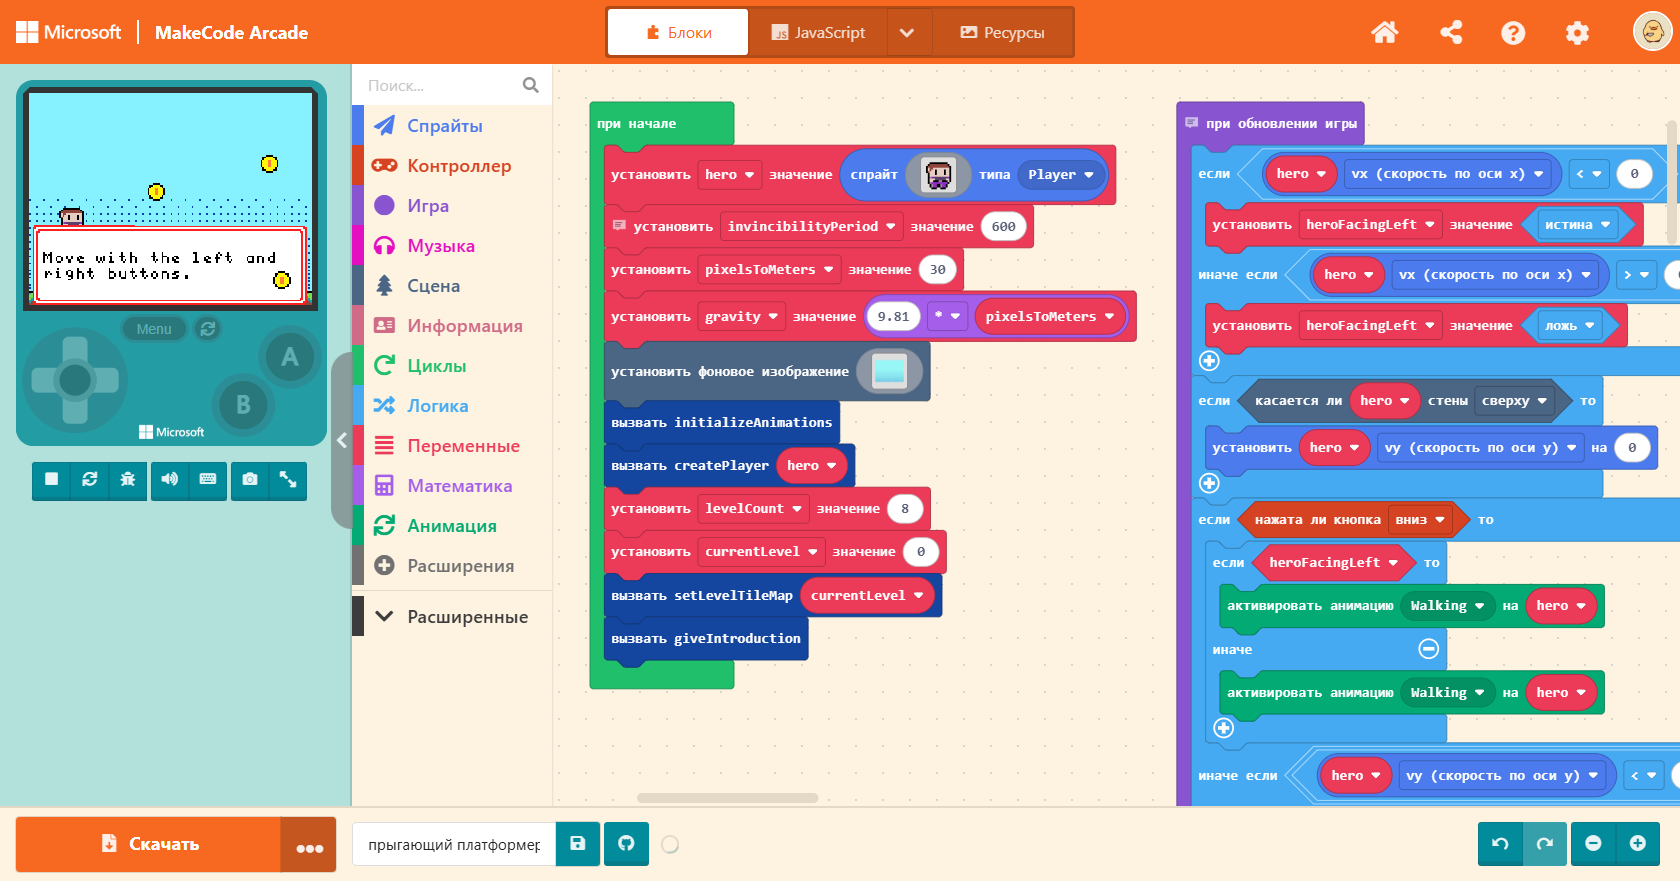Open the Сцена toolbox category
Screen dimensions: 1680x881
point(452,286)
